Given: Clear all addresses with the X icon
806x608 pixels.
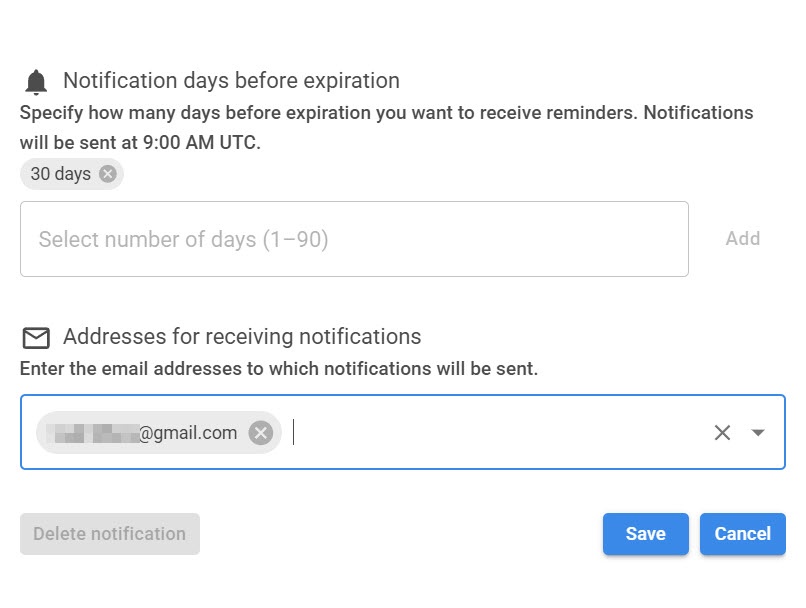Looking at the screenshot, I should [722, 433].
